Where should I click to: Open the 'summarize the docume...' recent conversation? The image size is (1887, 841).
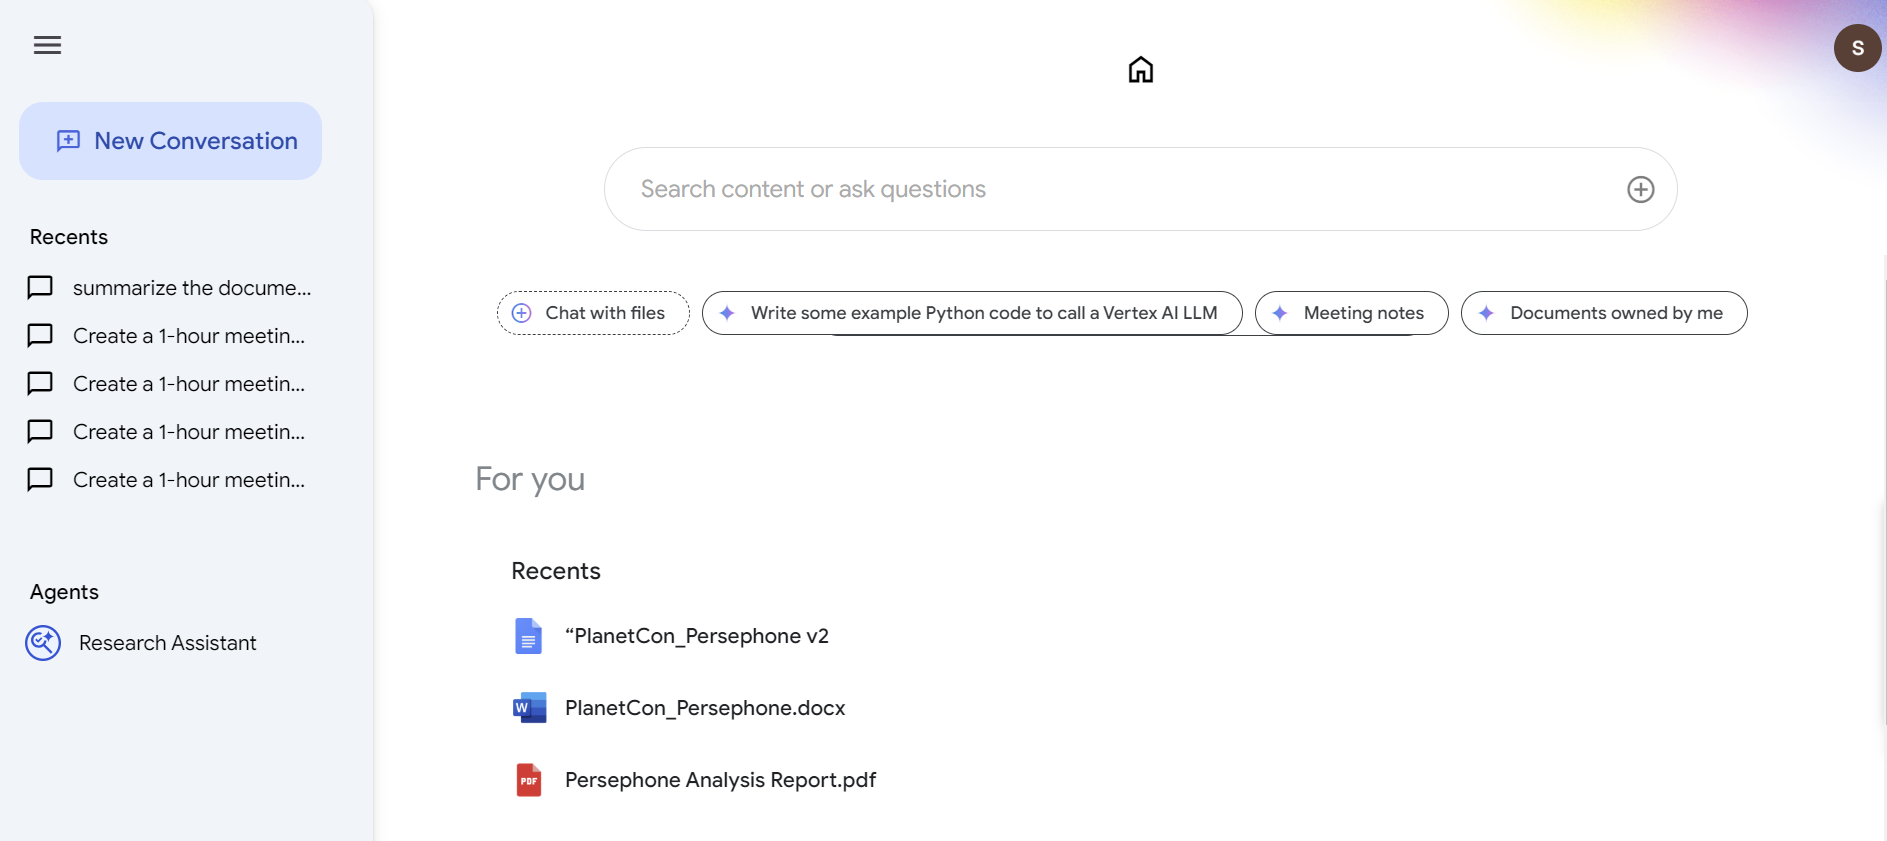pos(190,288)
